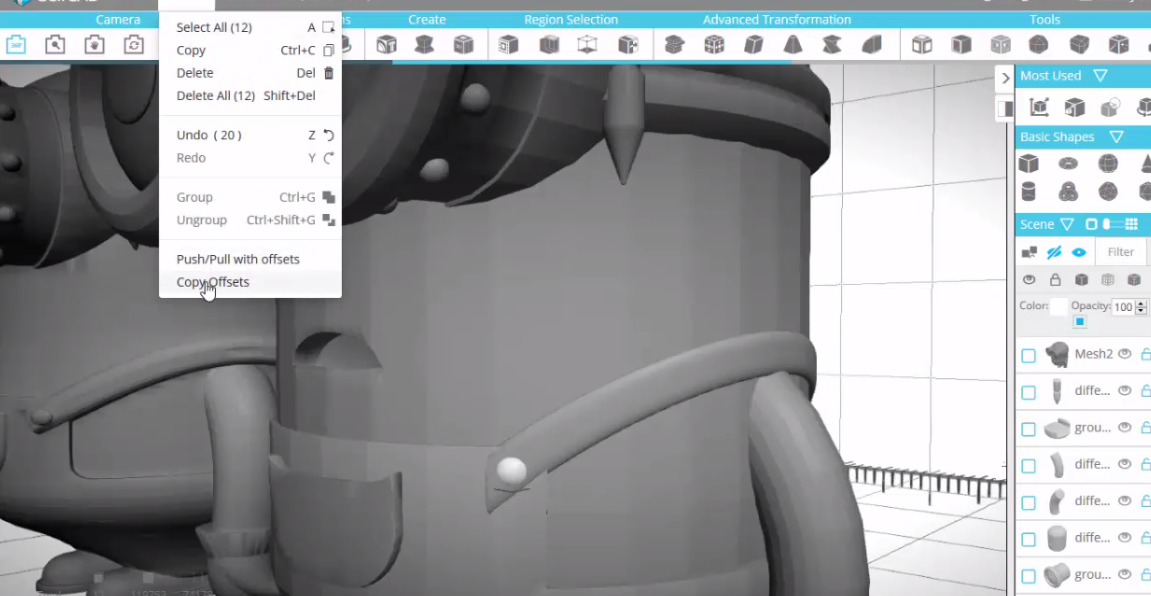Open the Advanced Transformation group label
This screenshot has width=1151, height=596.
click(x=777, y=20)
